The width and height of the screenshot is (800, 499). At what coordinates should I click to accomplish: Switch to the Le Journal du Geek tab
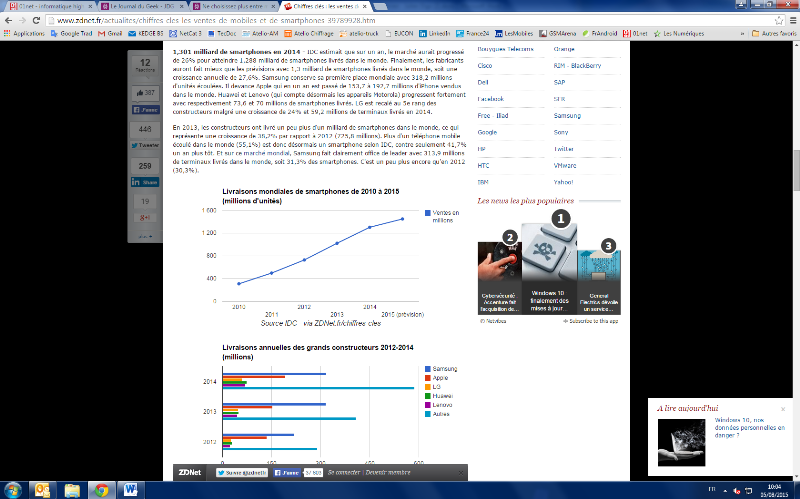click(142, 6)
